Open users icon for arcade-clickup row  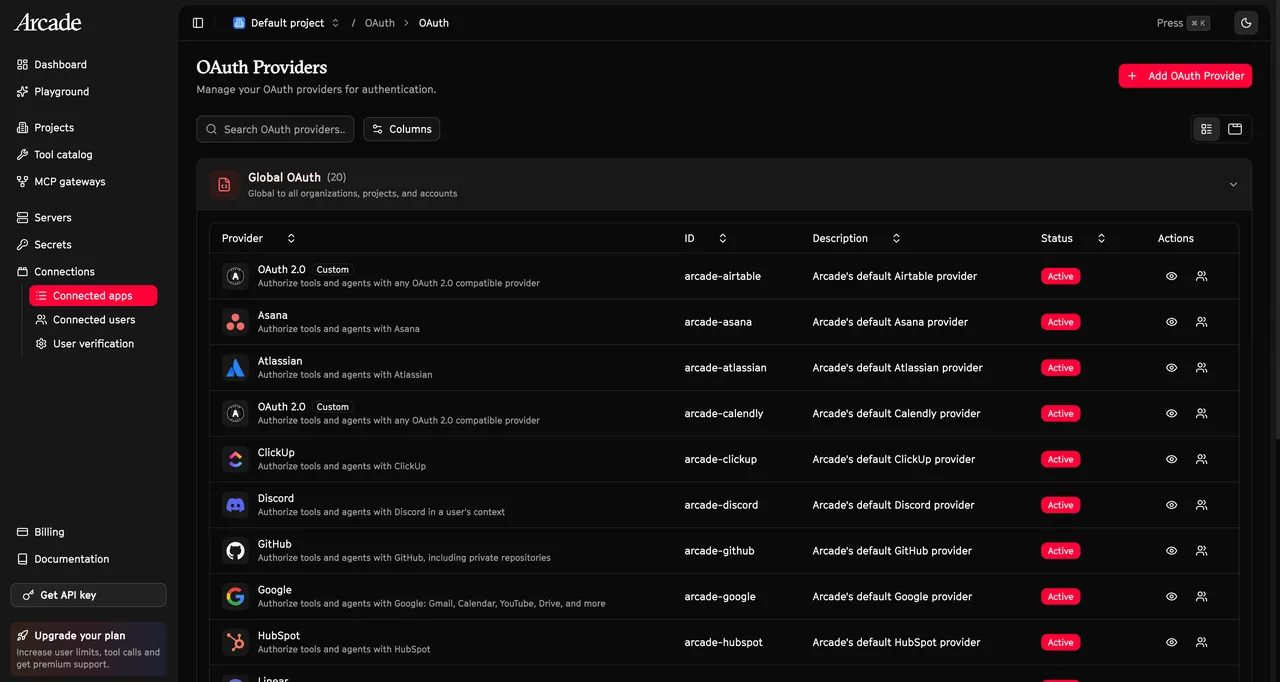(x=1202, y=460)
